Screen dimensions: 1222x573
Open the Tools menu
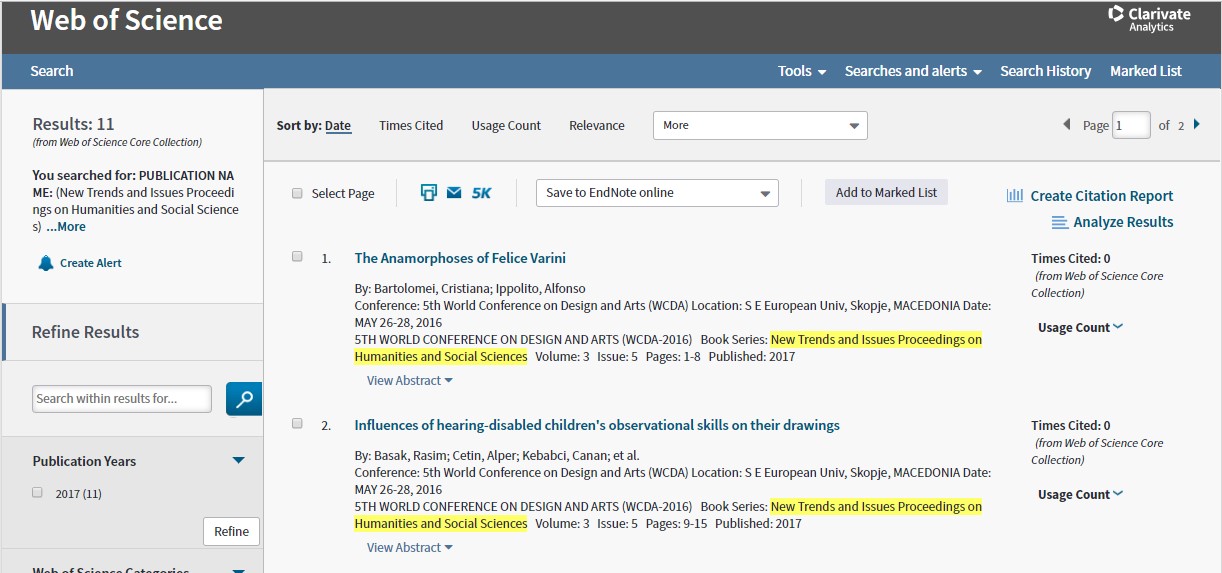tap(802, 71)
